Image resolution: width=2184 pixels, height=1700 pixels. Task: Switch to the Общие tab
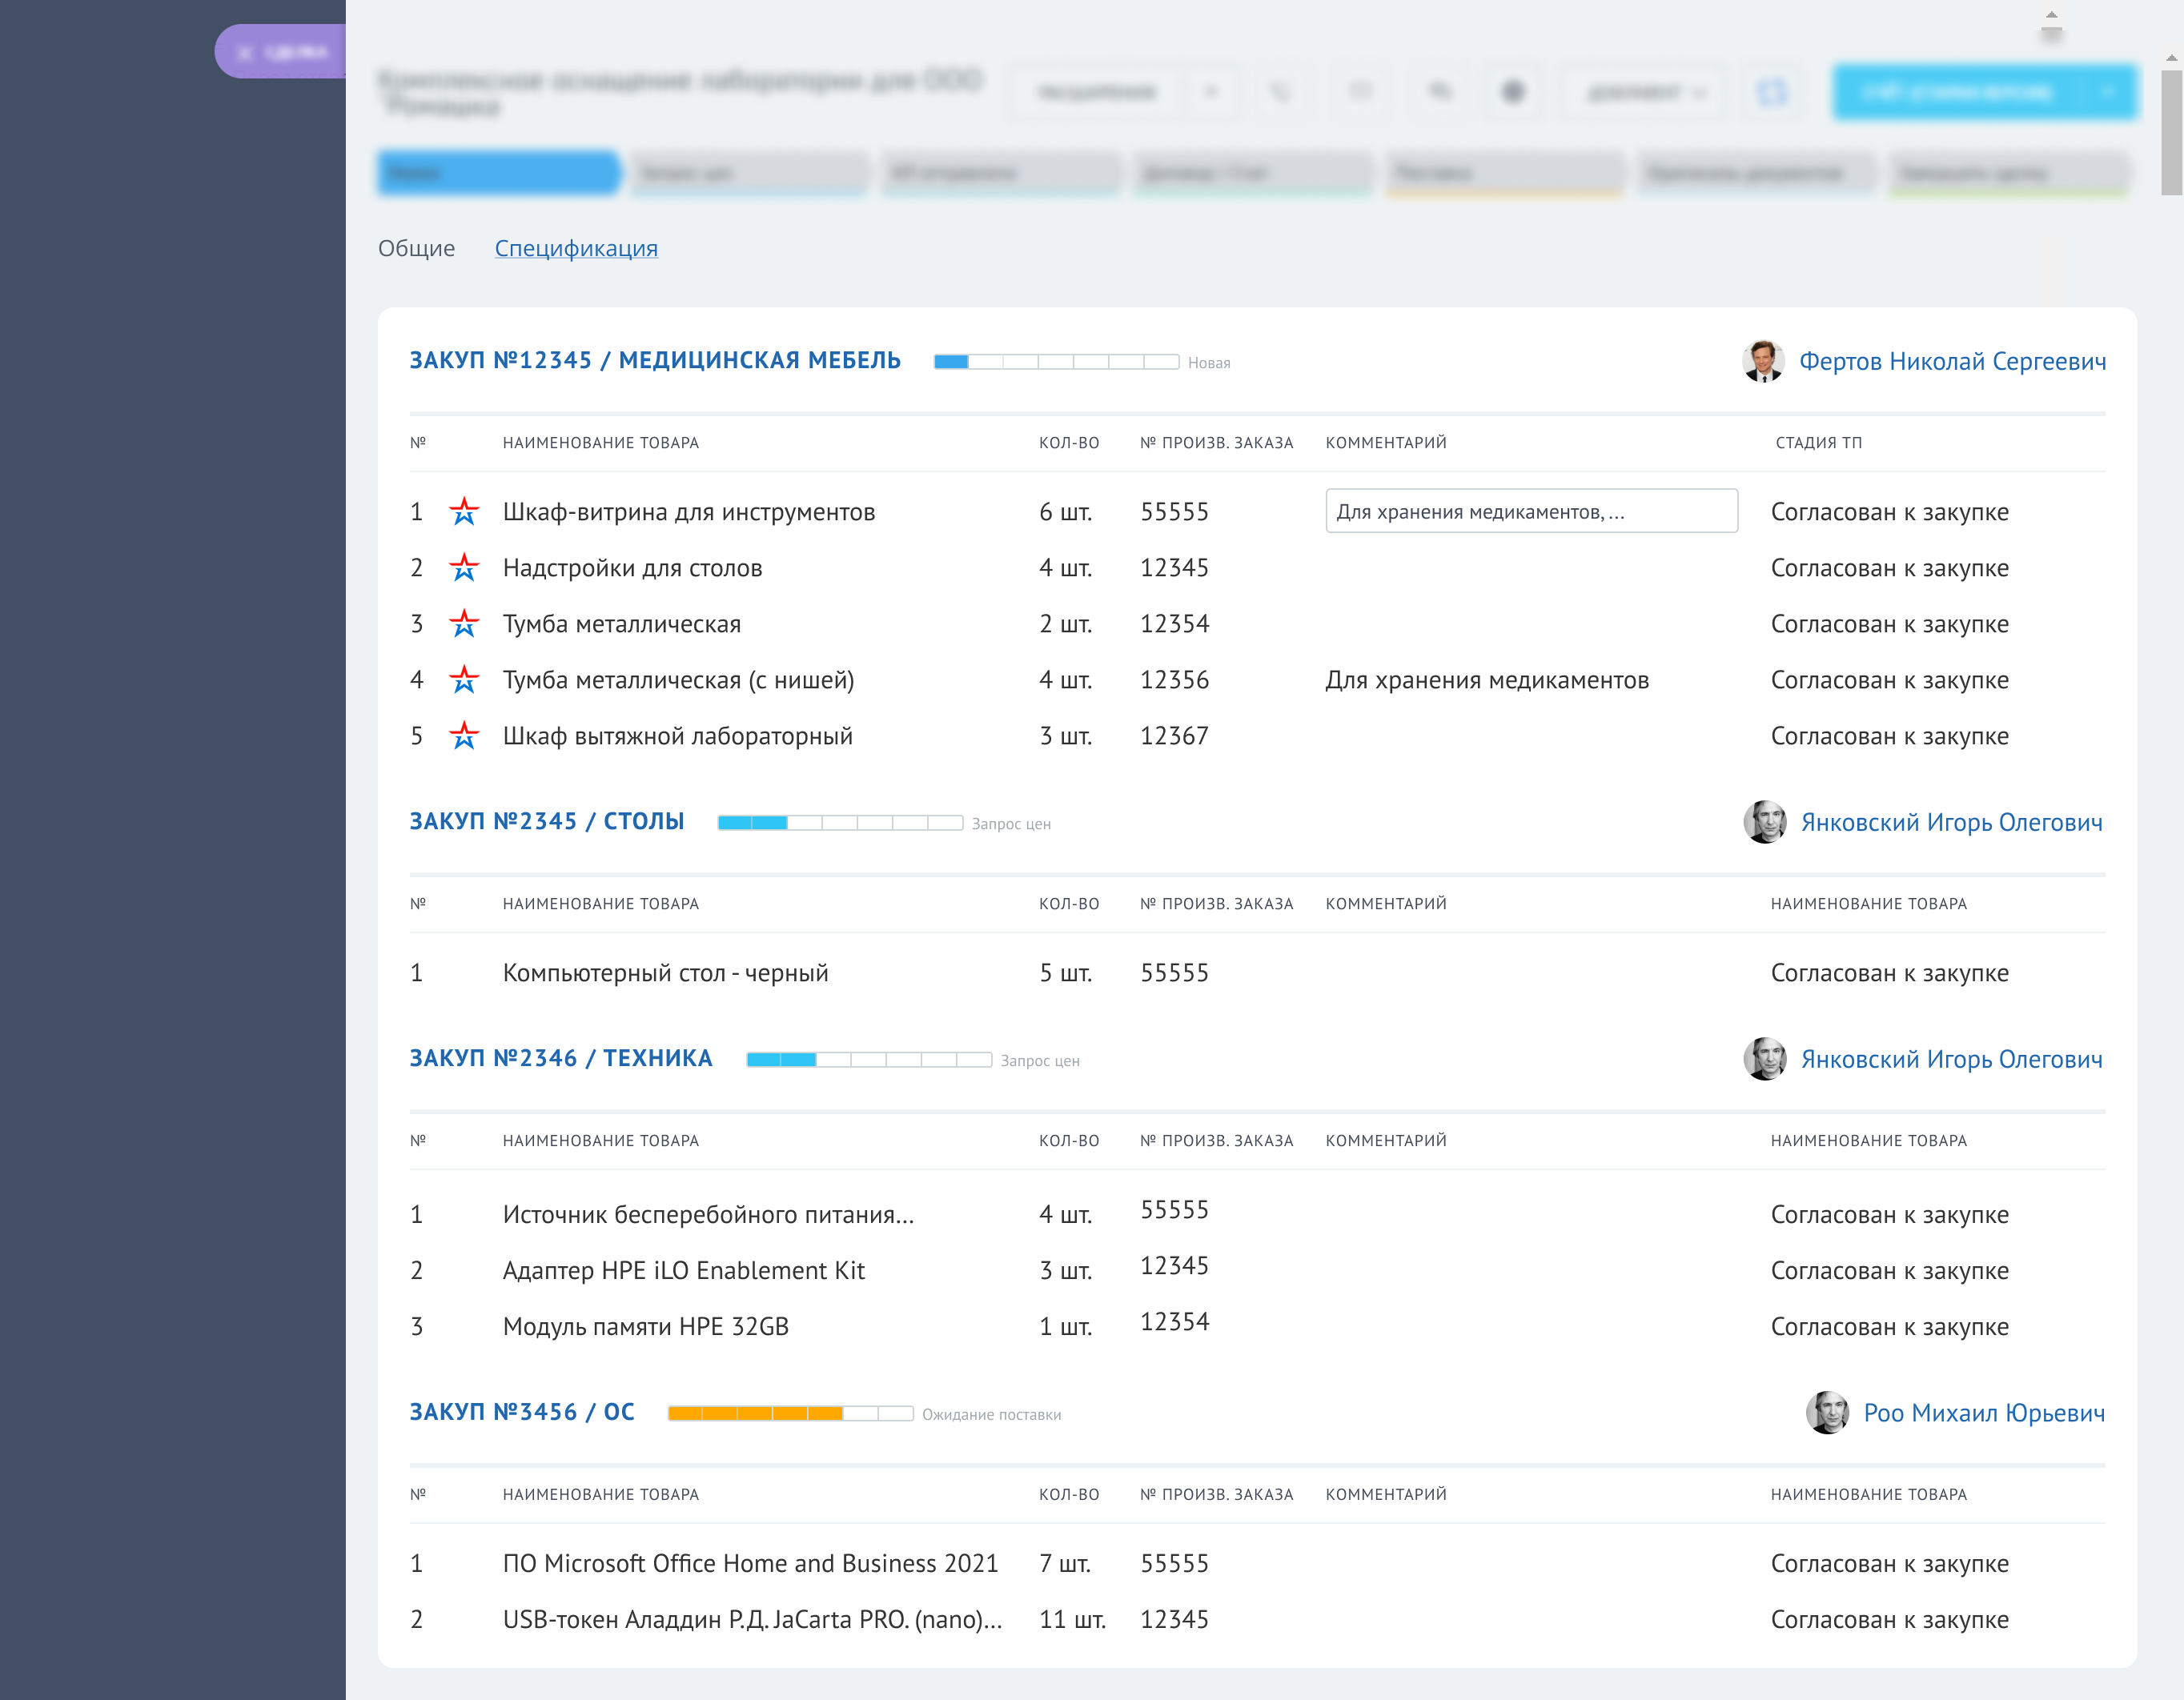pos(416,248)
